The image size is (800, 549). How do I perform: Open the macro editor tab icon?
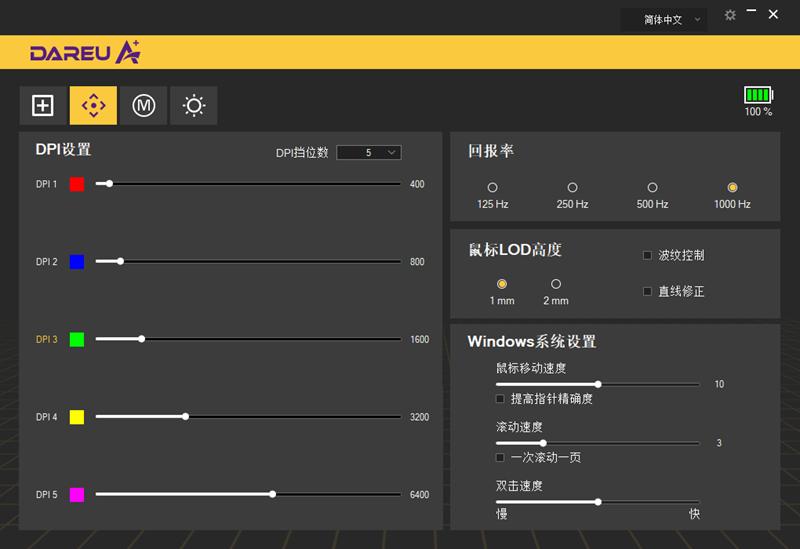pyautogui.click(x=143, y=106)
